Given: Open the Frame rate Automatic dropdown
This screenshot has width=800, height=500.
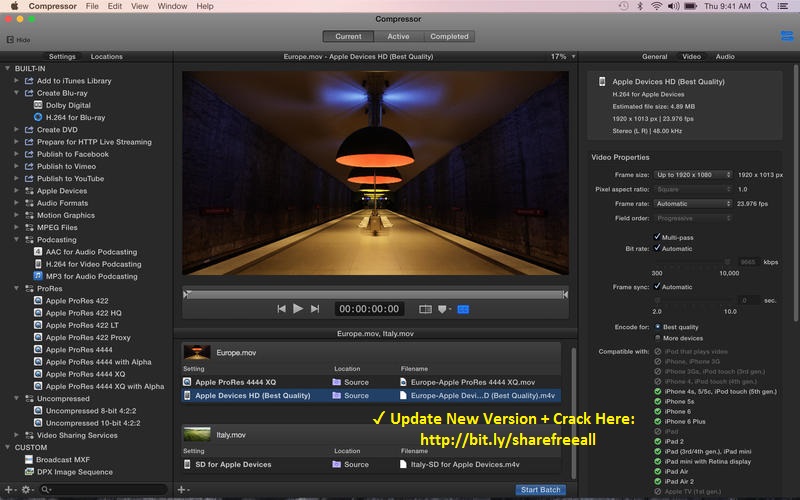Looking at the screenshot, I should pyautogui.click(x=693, y=204).
